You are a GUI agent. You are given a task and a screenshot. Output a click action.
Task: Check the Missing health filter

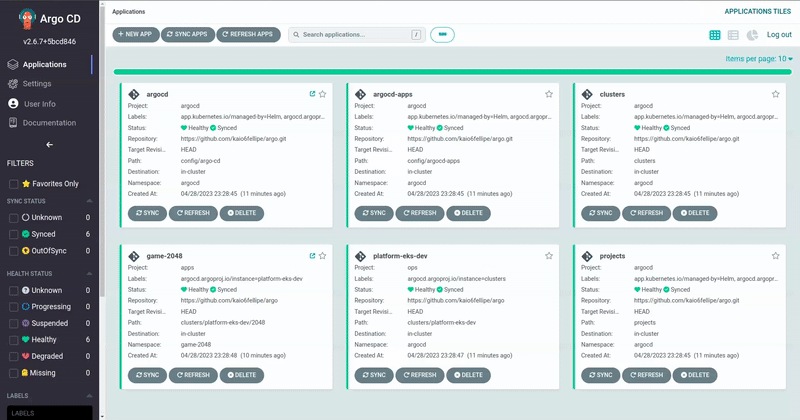click(x=14, y=373)
